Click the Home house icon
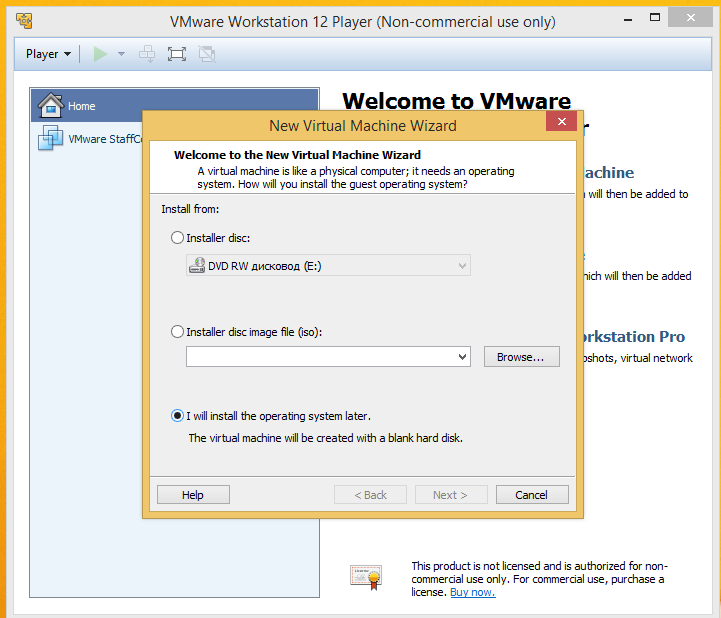Screen dimensions: 721x618 point(51,105)
